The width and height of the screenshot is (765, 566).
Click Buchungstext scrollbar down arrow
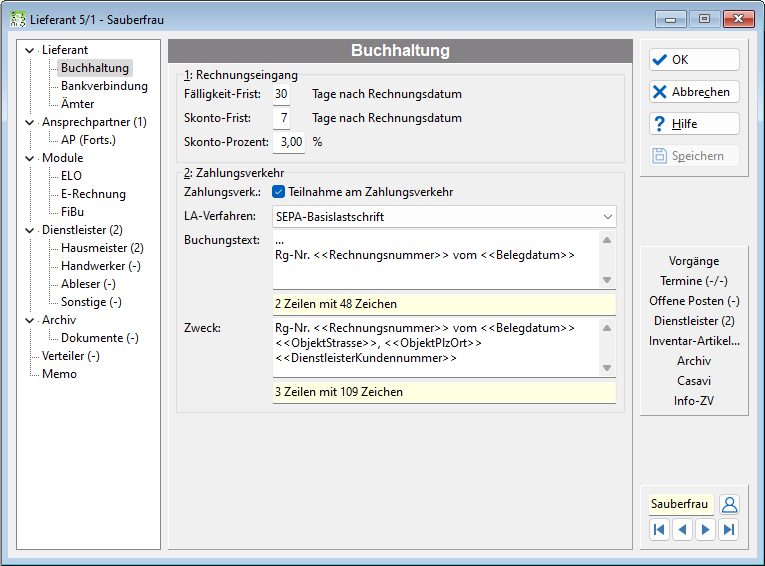tap(607, 280)
